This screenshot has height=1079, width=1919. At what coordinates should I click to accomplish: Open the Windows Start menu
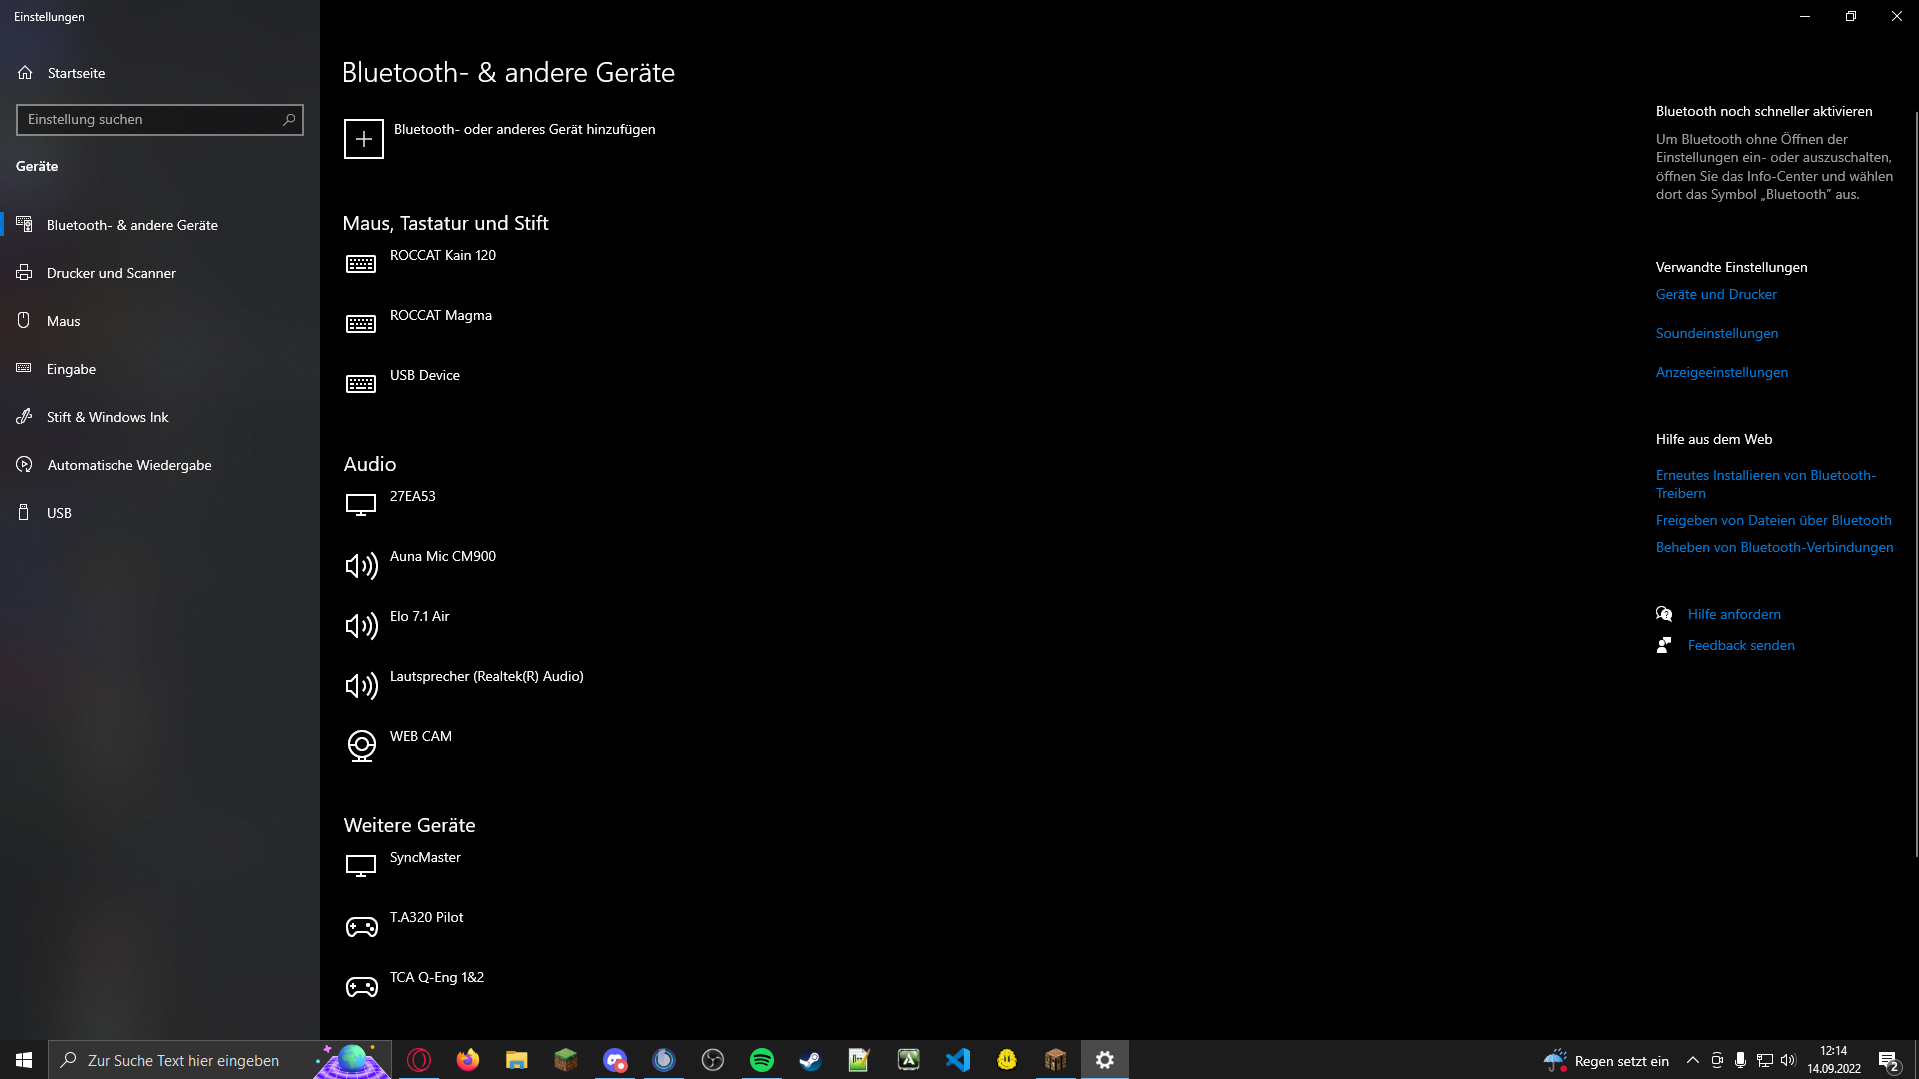tap(24, 1060)
